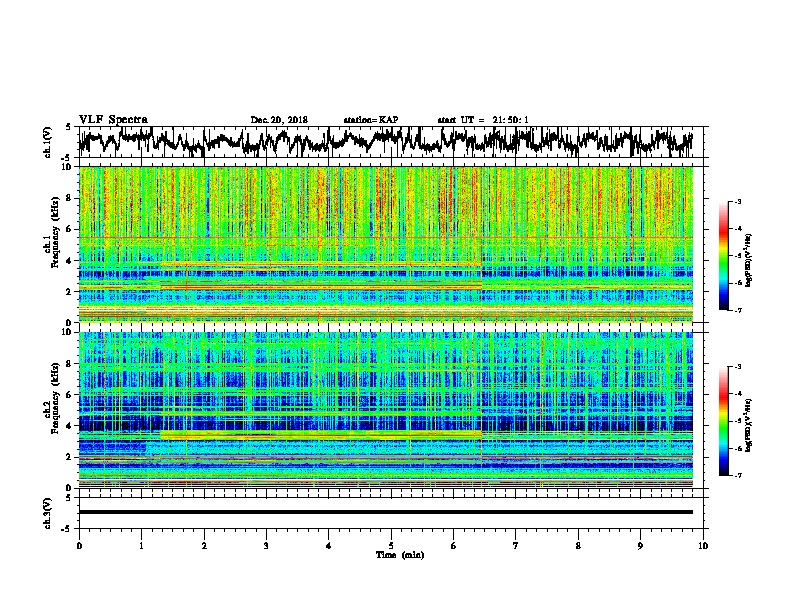This screenshot has height=612, width=792.
Task: Click the "2" kHz tick on ch.2 axis
Action: coord(69,457)
